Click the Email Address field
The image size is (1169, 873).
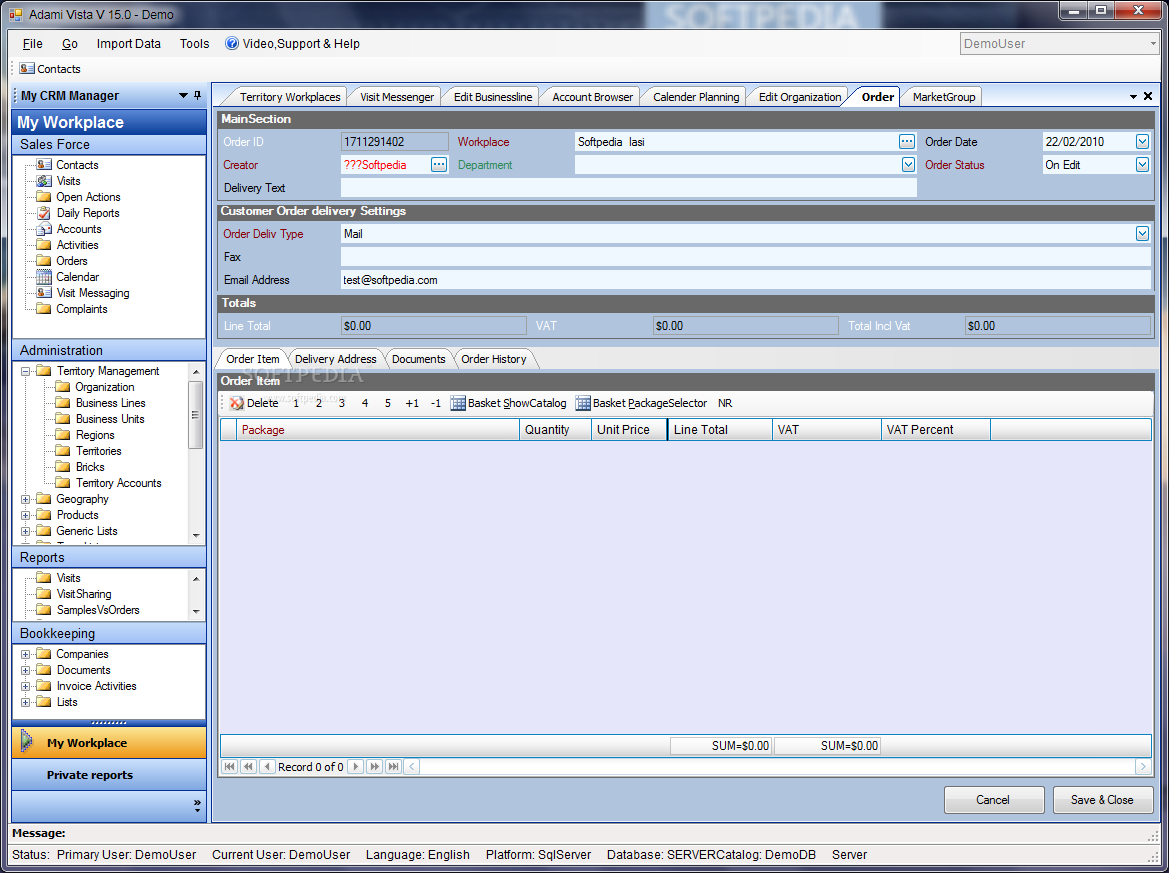click(746, 280)
